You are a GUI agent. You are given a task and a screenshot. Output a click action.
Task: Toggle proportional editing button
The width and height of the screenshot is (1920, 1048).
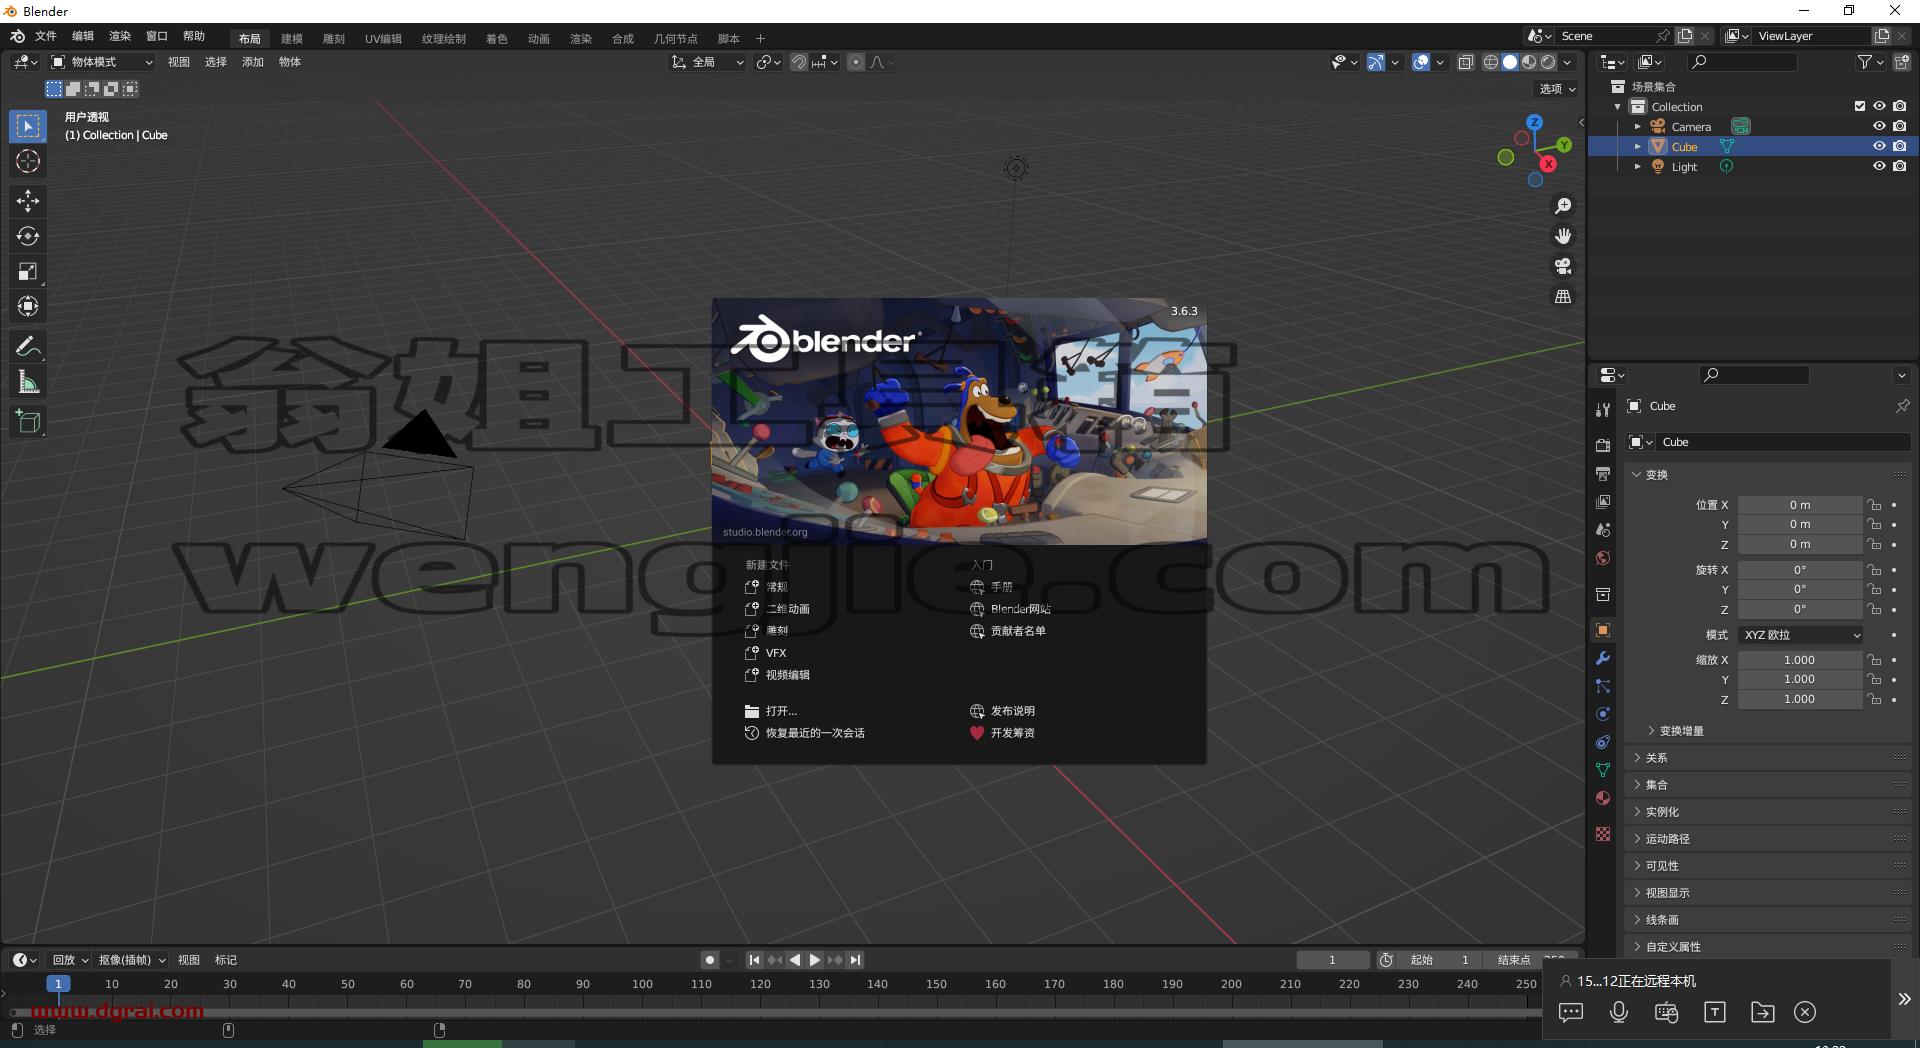pyautogui.click(x=856, y=62)
